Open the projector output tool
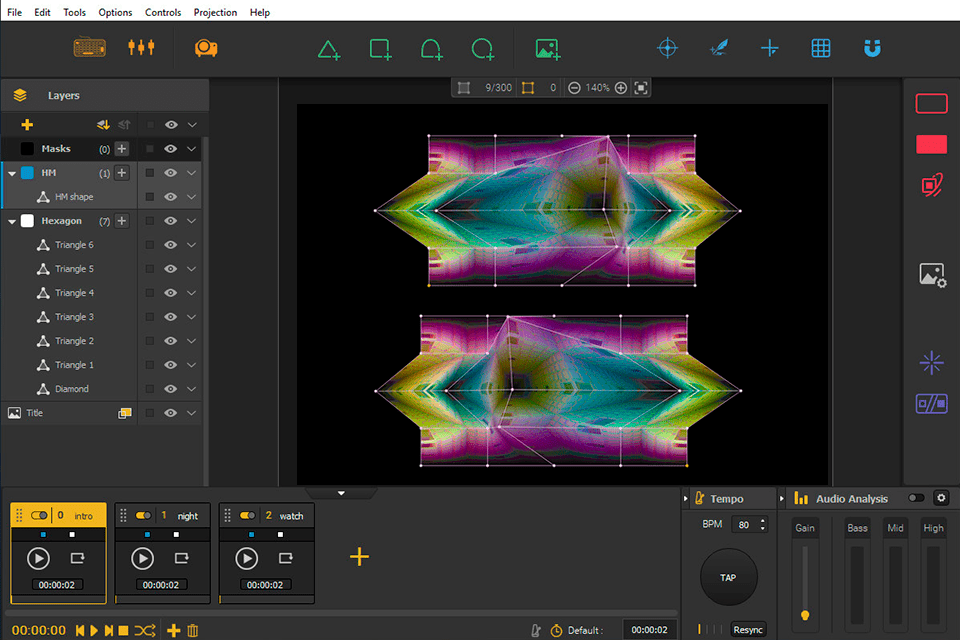Screen dimensions: 960x640 click(207, 48)
